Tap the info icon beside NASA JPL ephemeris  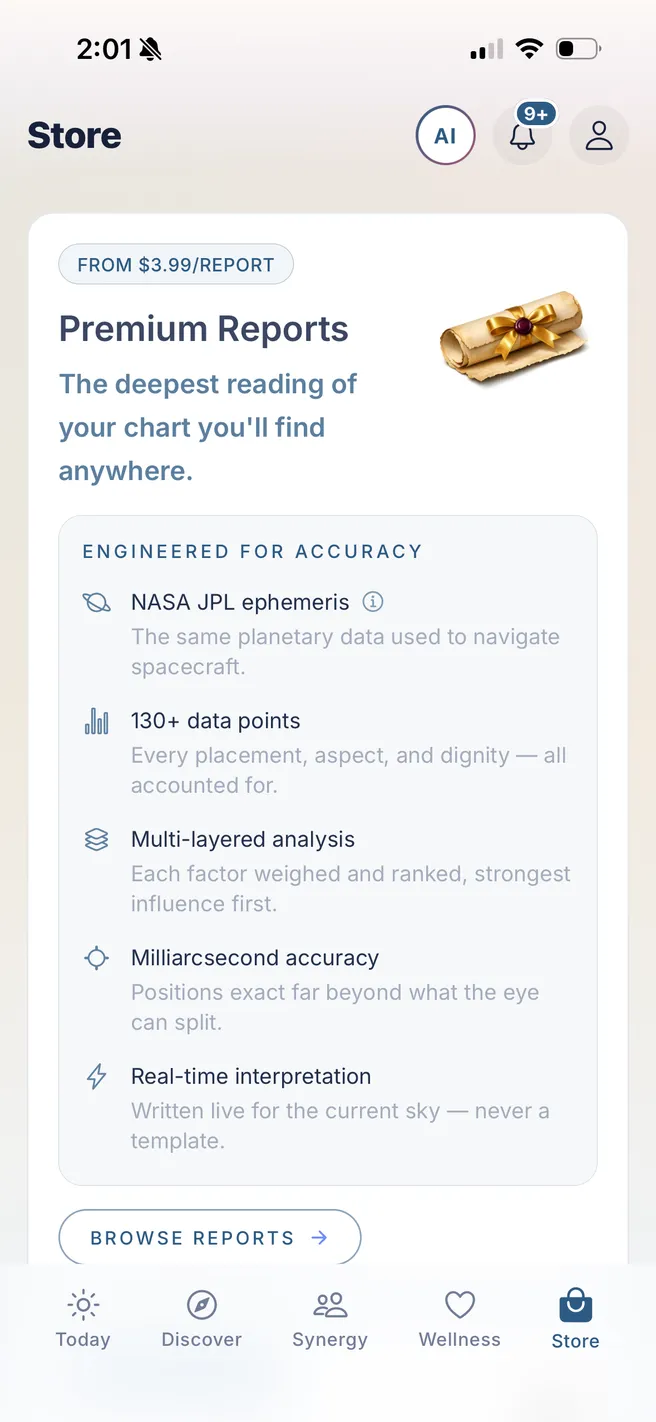coord(373,602)
